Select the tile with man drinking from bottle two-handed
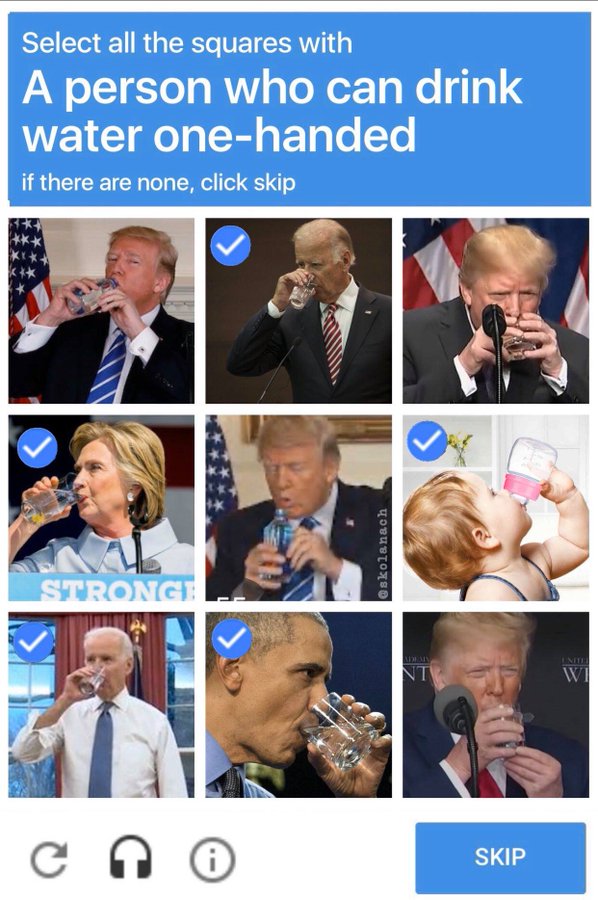Viewport: 598px width, 900px height. tap(102, 311)
